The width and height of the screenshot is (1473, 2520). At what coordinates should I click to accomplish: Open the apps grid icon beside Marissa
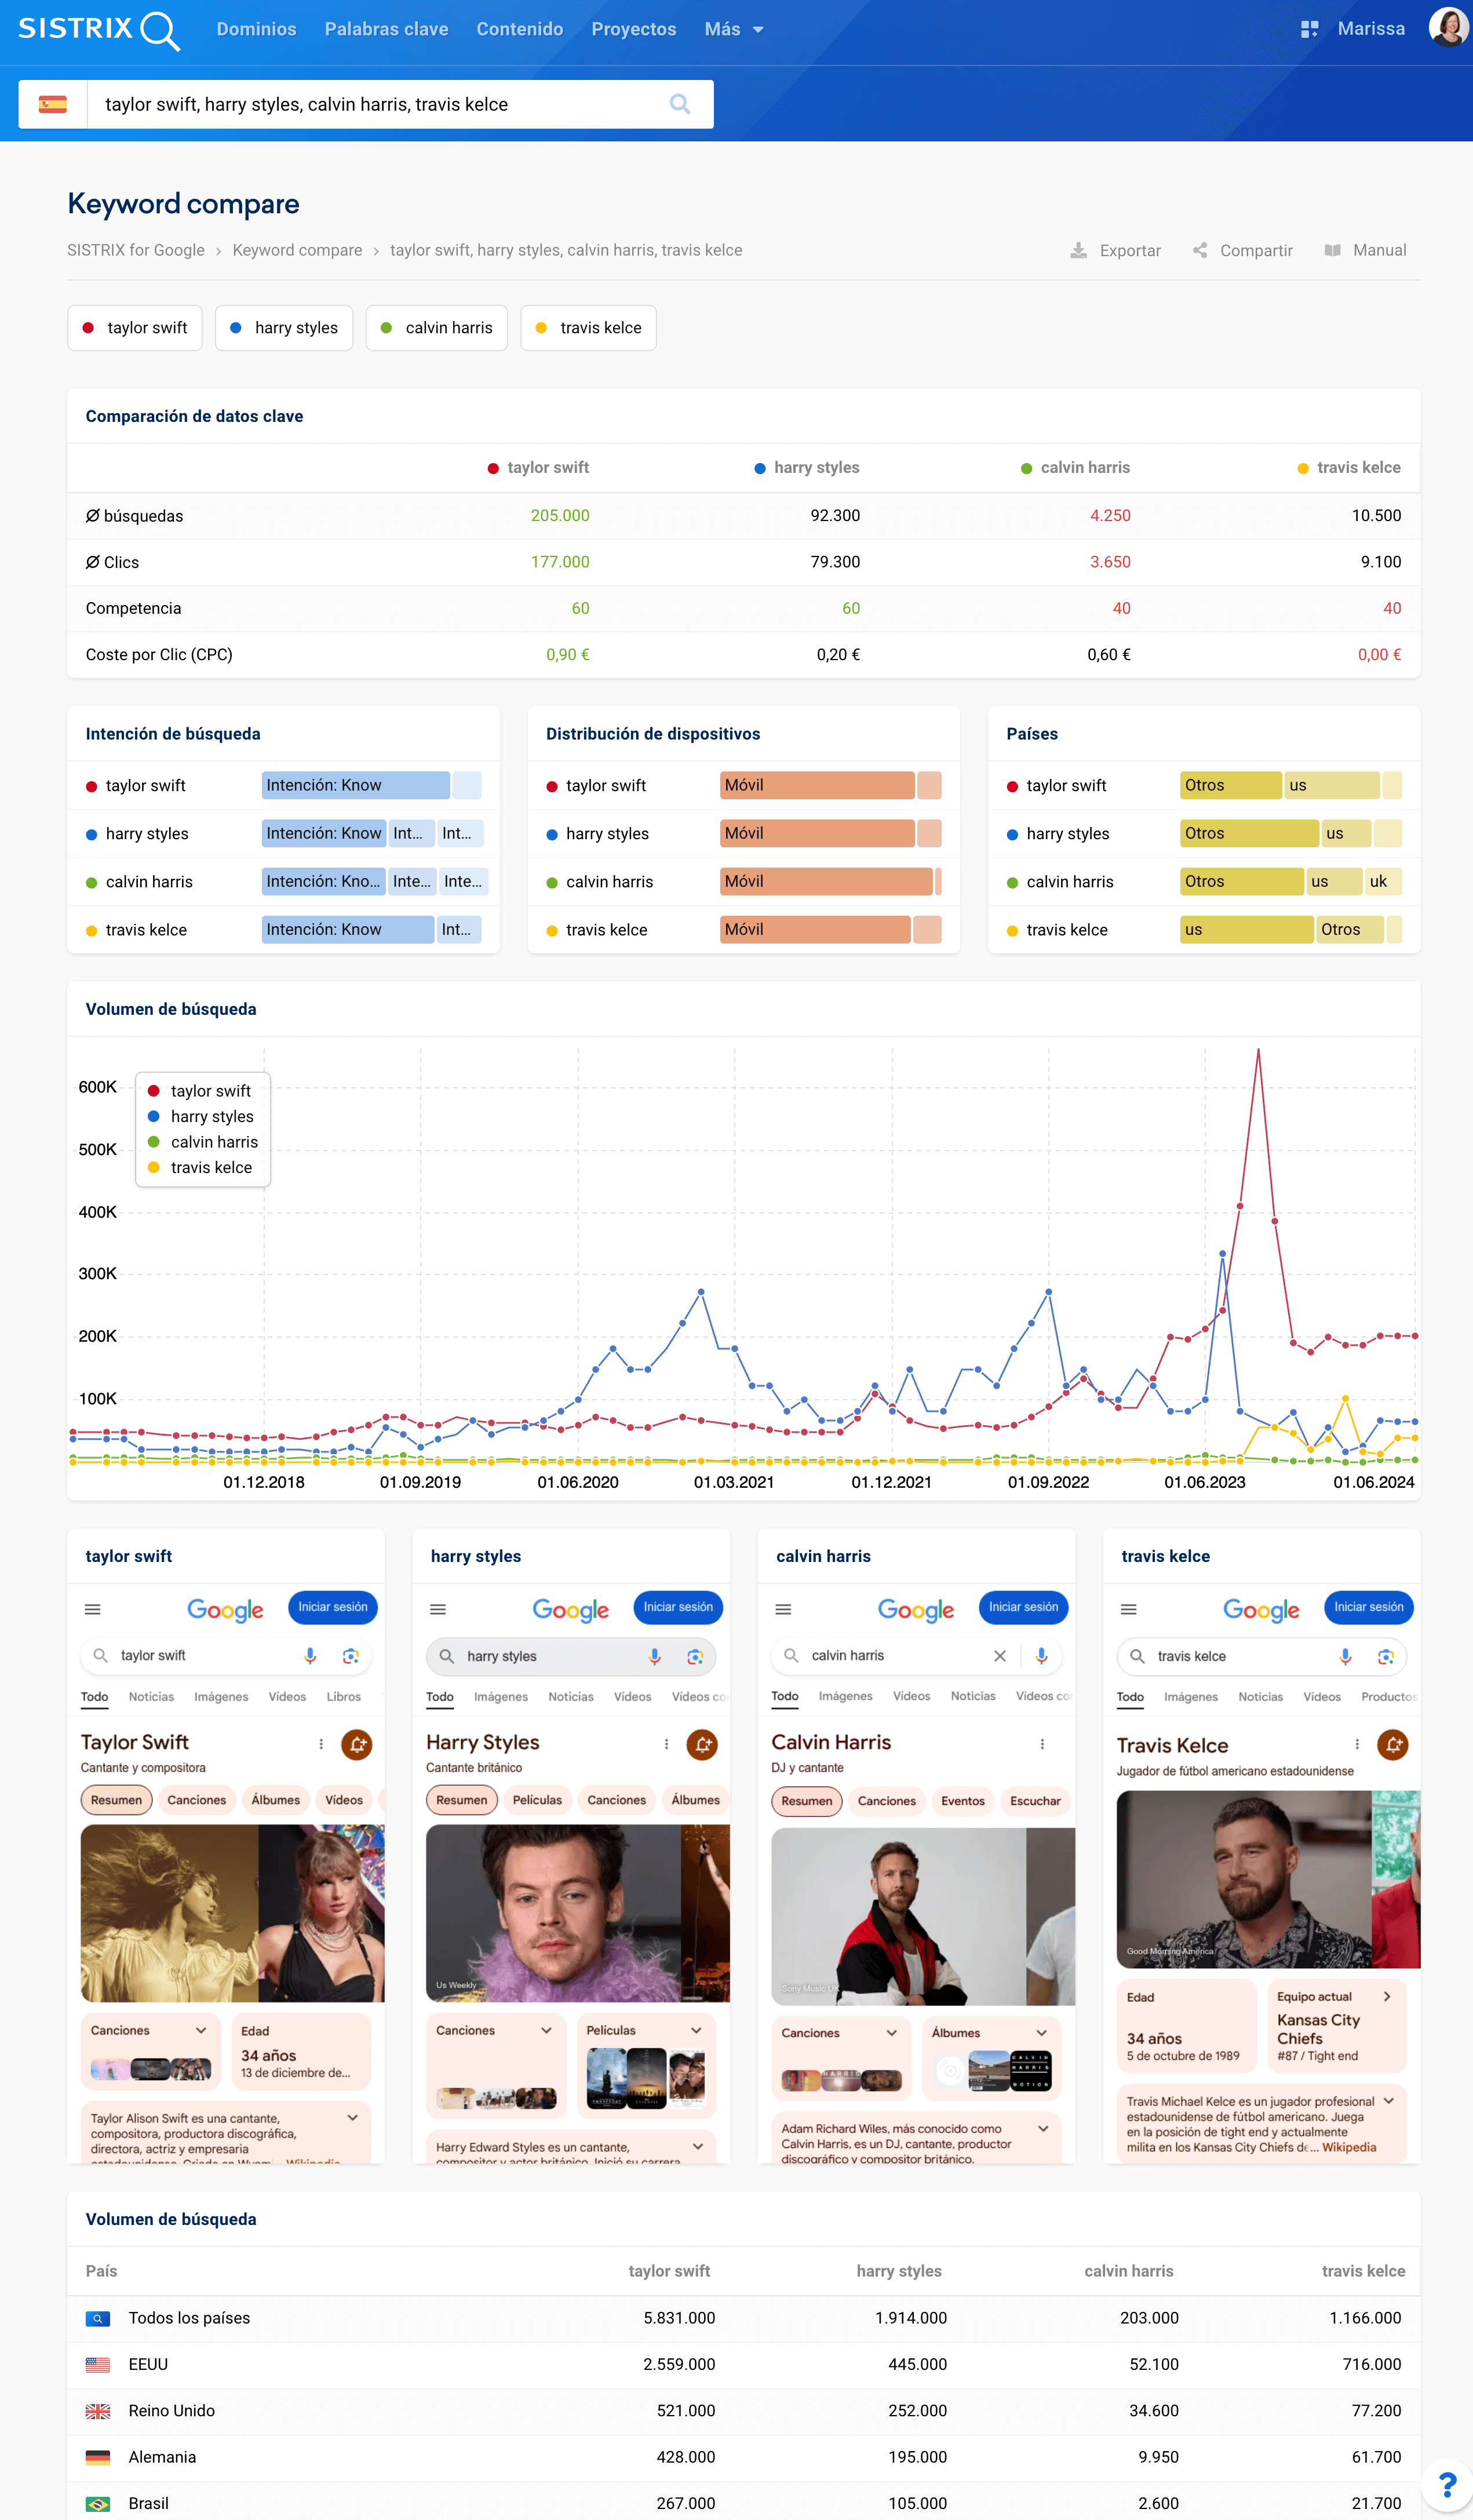pos(1309,29)
